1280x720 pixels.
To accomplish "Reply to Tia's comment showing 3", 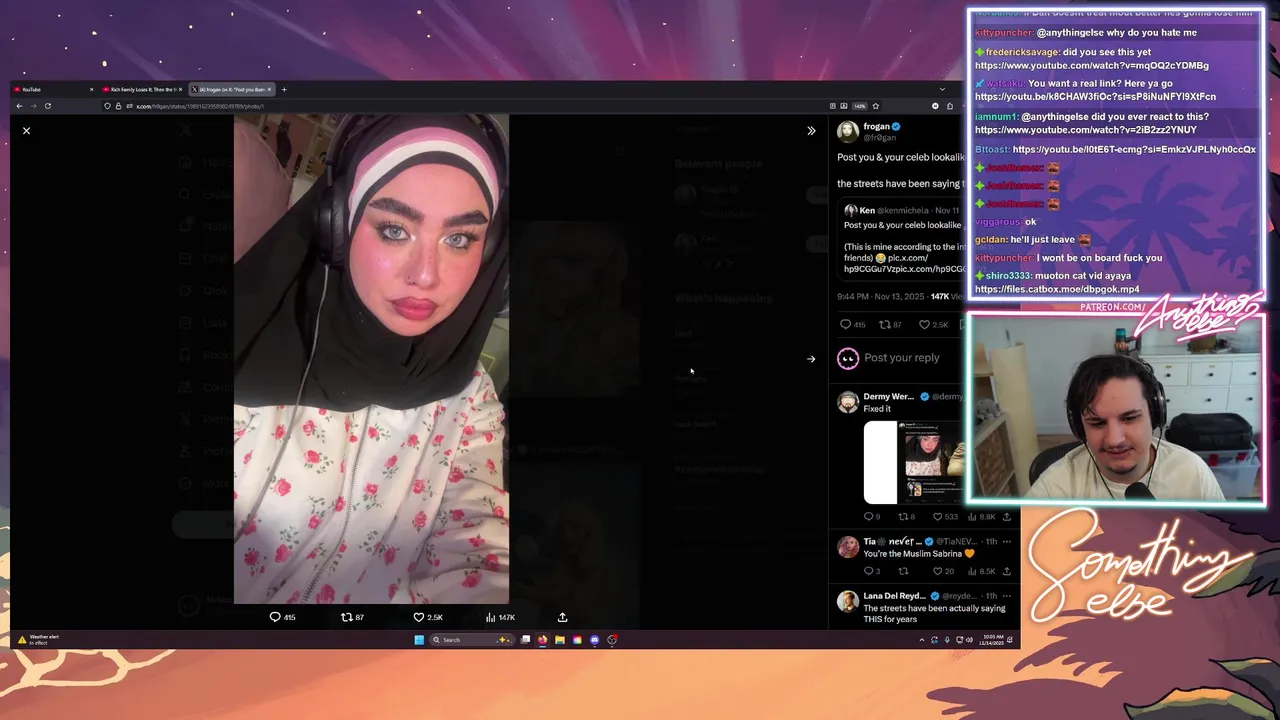I will click(868, 571).
